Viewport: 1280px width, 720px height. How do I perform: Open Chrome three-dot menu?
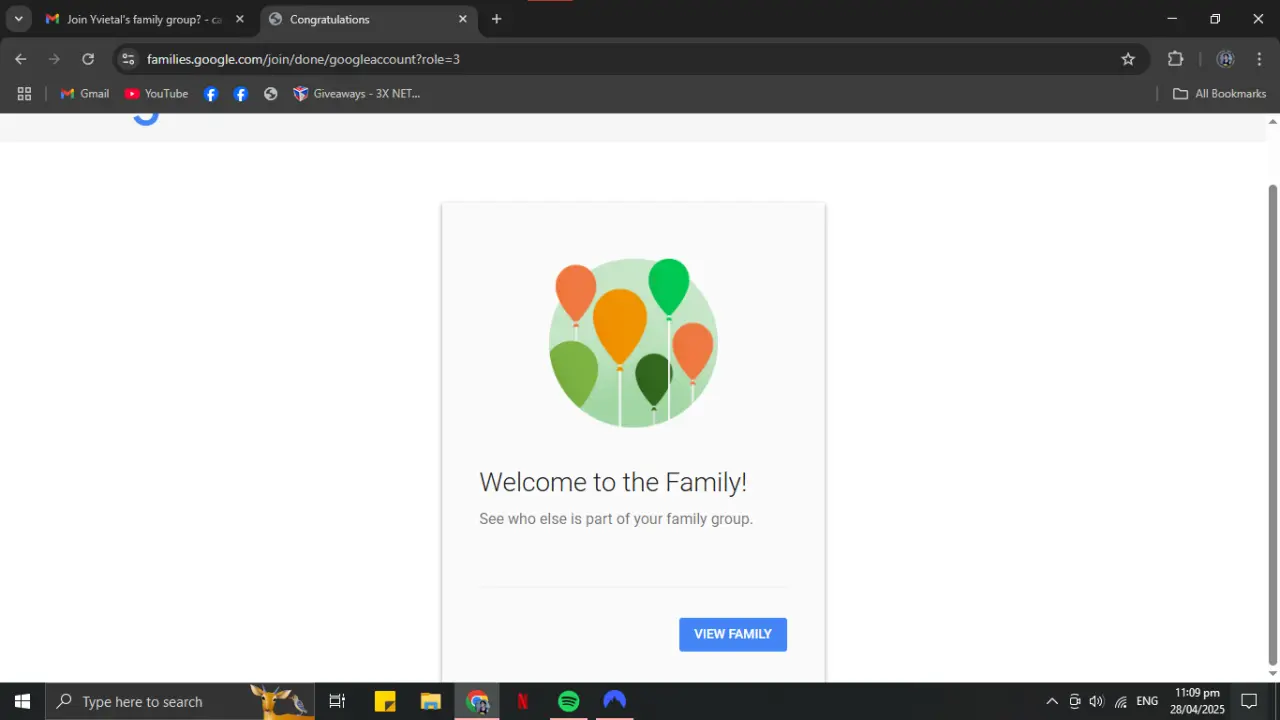(x=1259, y=59)
